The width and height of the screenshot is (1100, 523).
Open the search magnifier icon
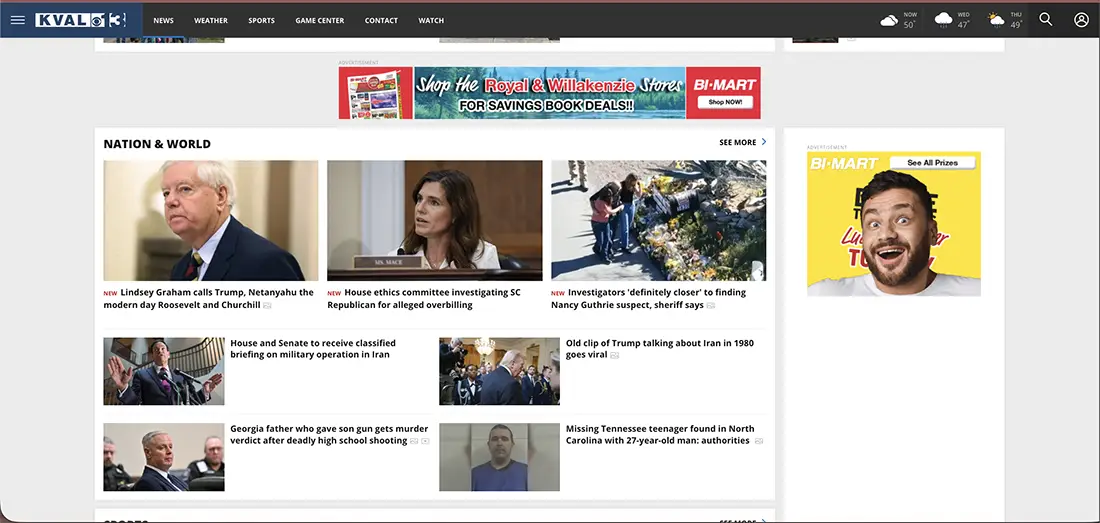pos(1045,20)
